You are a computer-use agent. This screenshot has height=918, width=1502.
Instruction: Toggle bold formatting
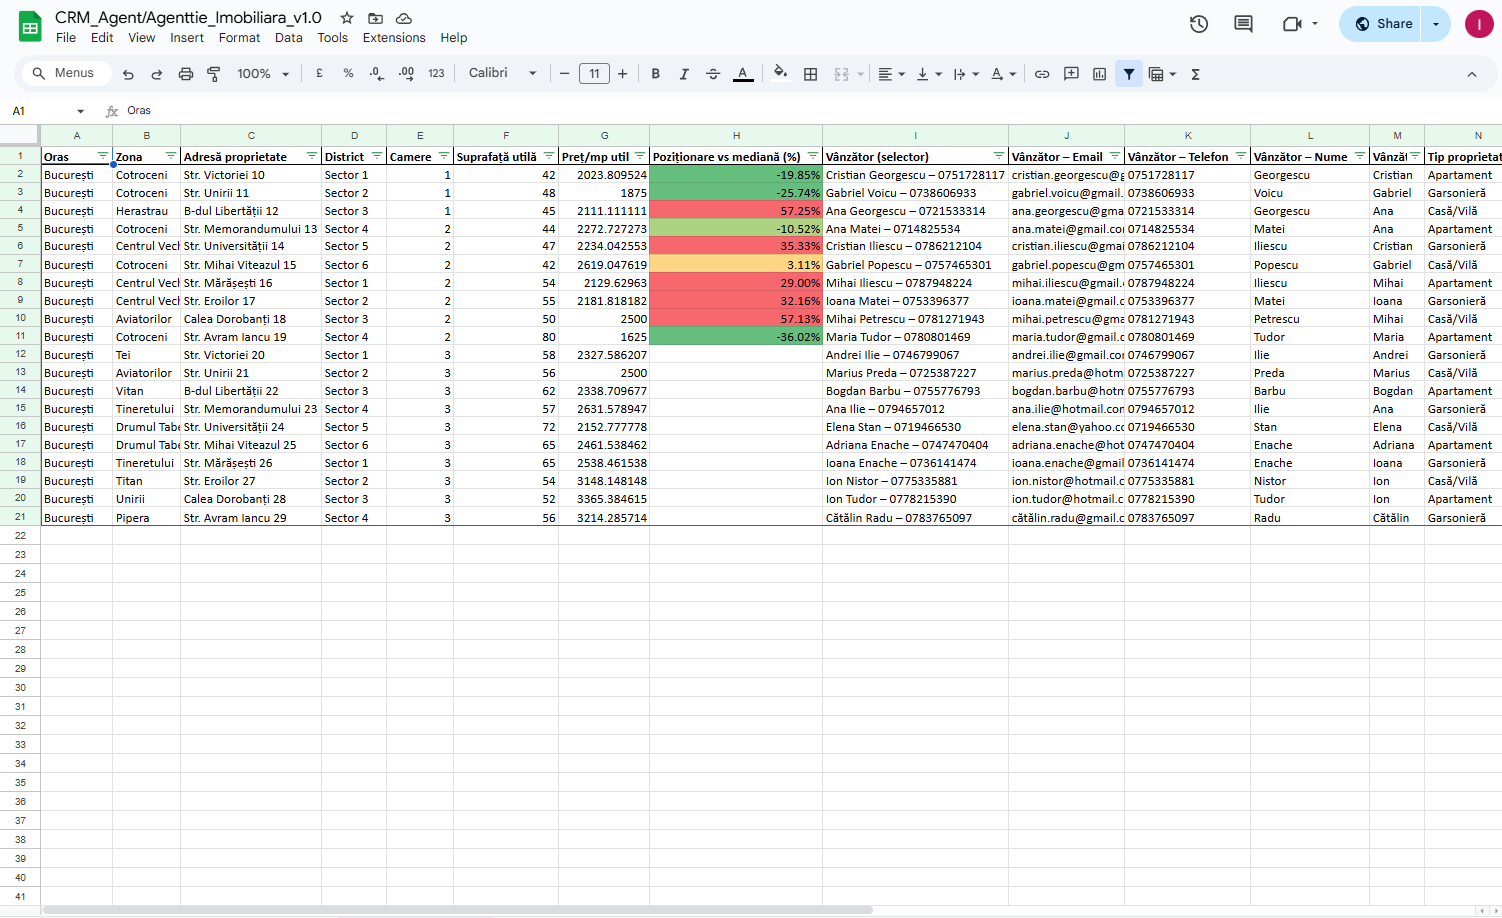click(655, 74)
